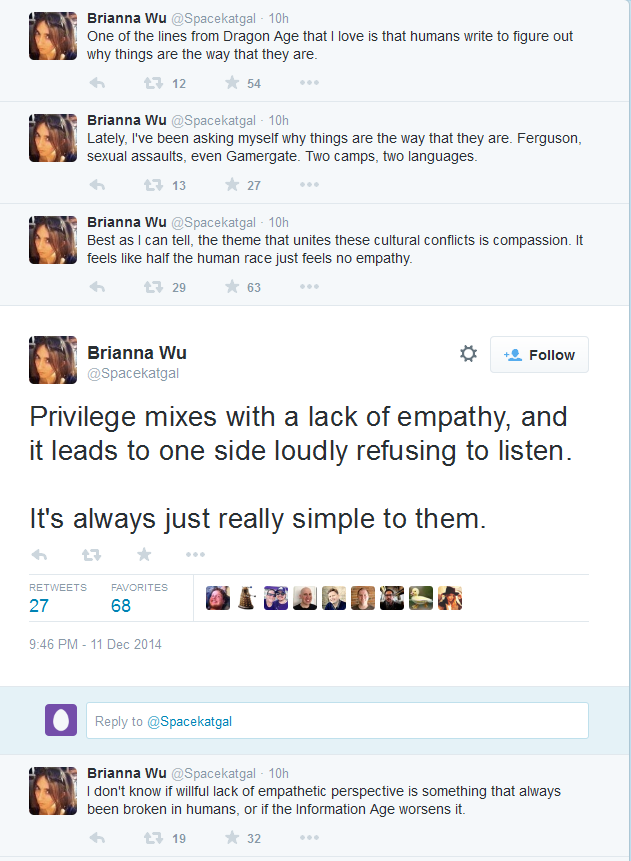
Task: Retweet the Dragon Age tweet
Action: [x=153, y=83]
